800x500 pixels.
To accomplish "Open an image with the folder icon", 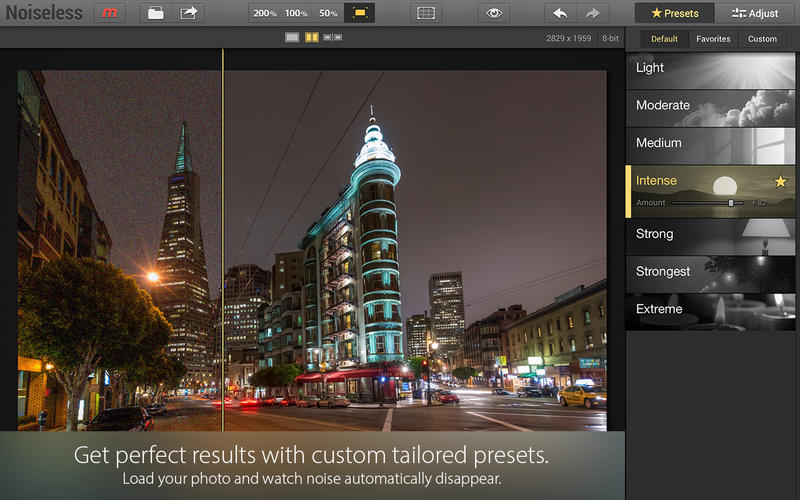I will tap(155, 13).
